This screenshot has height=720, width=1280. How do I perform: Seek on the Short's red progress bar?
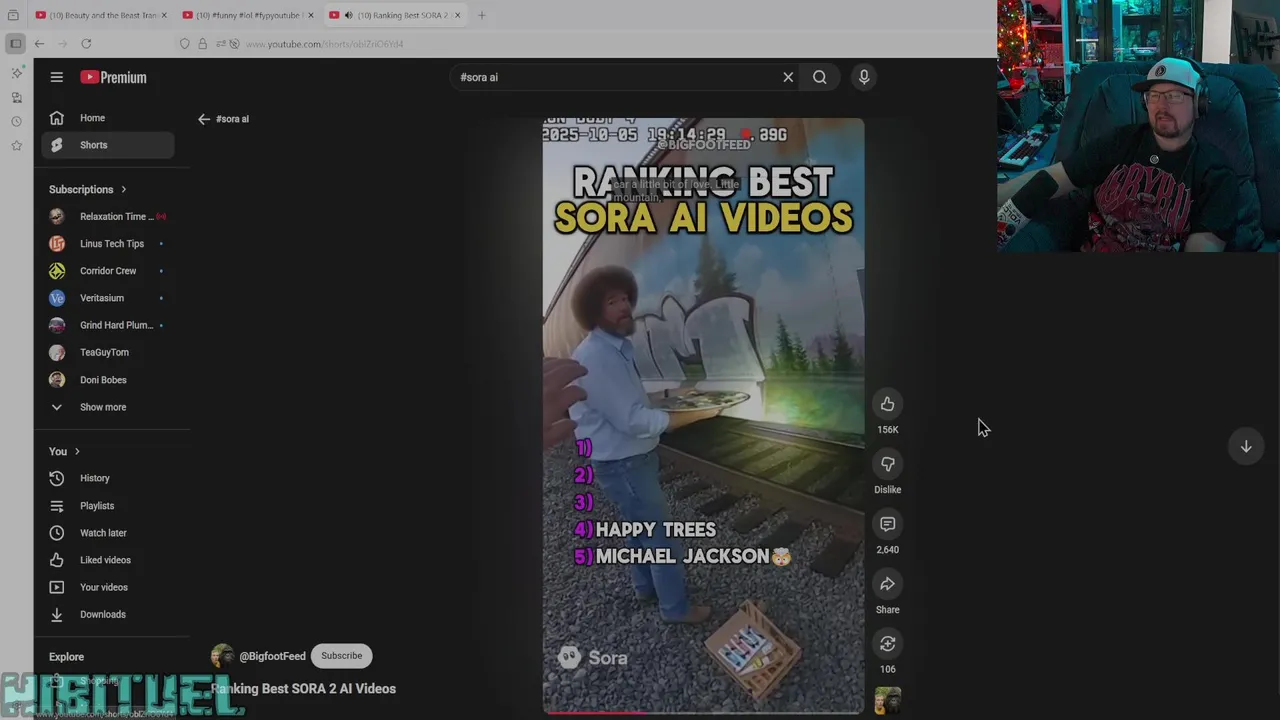coord(704,712)
